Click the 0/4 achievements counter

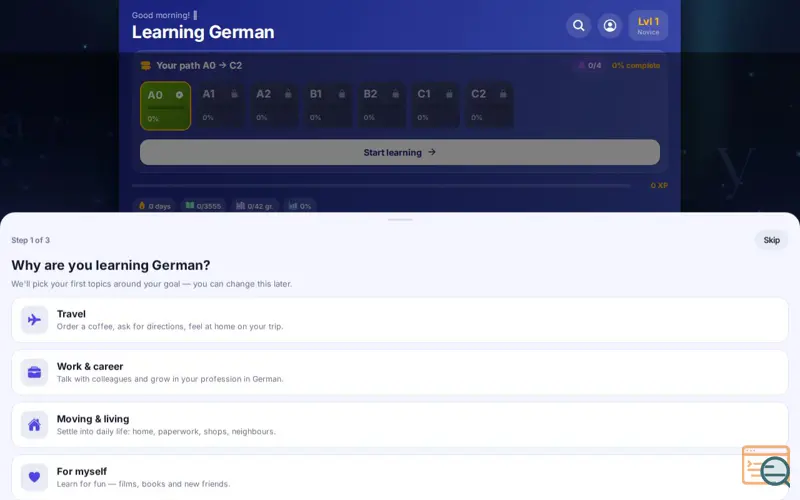click(x=589, y=65)
